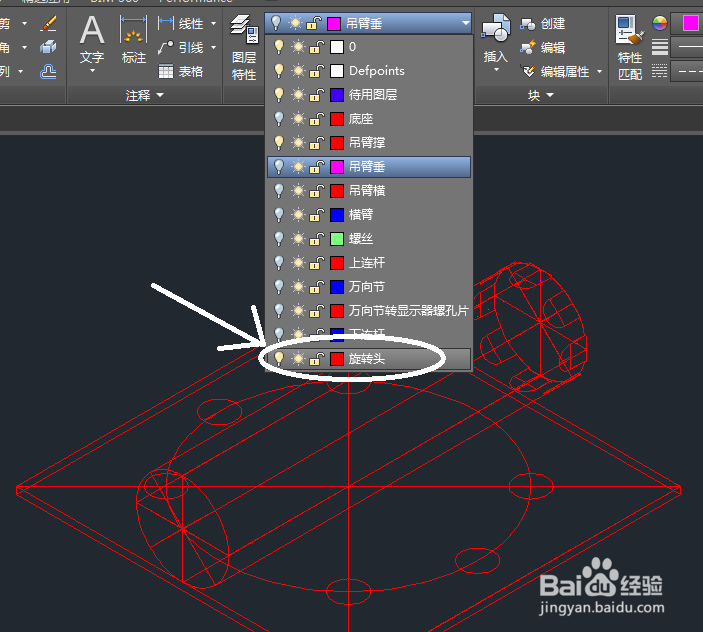
Task: Select the 待用图层 layer
Action: tap(369, 95)
